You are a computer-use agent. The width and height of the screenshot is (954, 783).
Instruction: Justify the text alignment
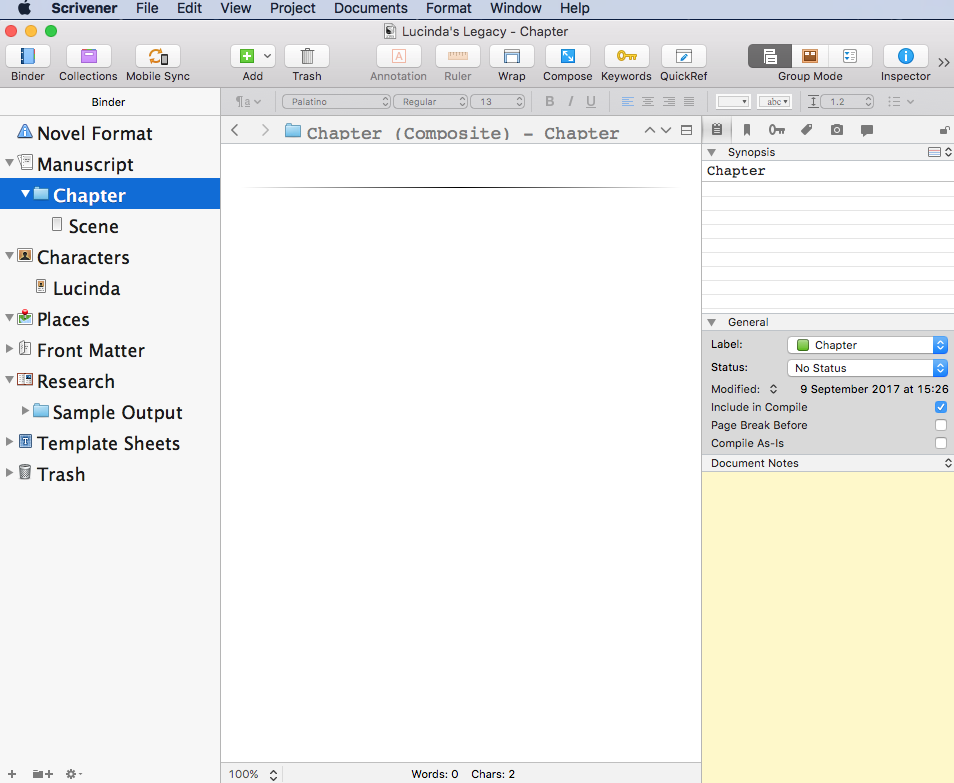click(x=689, y=102)
